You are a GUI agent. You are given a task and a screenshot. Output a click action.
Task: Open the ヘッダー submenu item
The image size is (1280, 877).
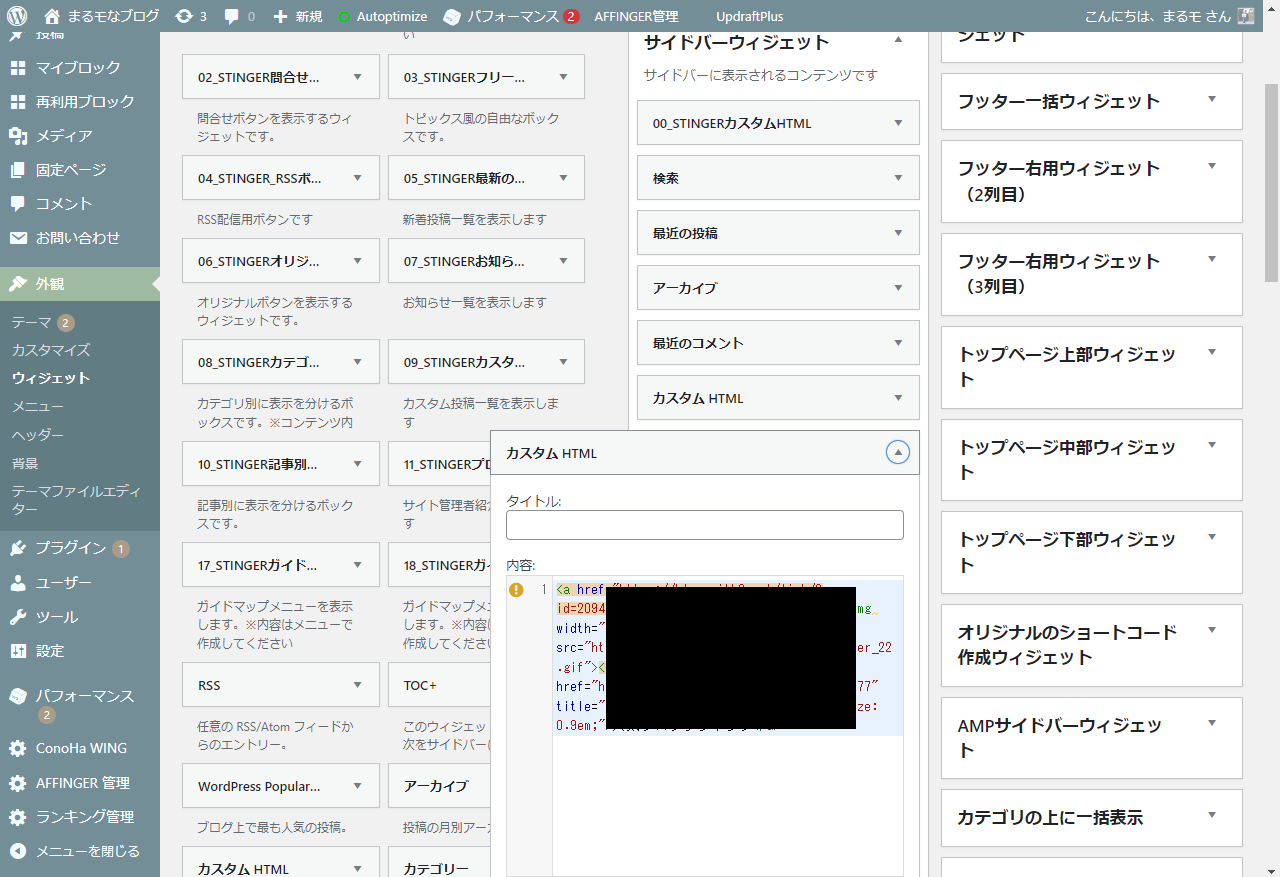coord(38,435)
